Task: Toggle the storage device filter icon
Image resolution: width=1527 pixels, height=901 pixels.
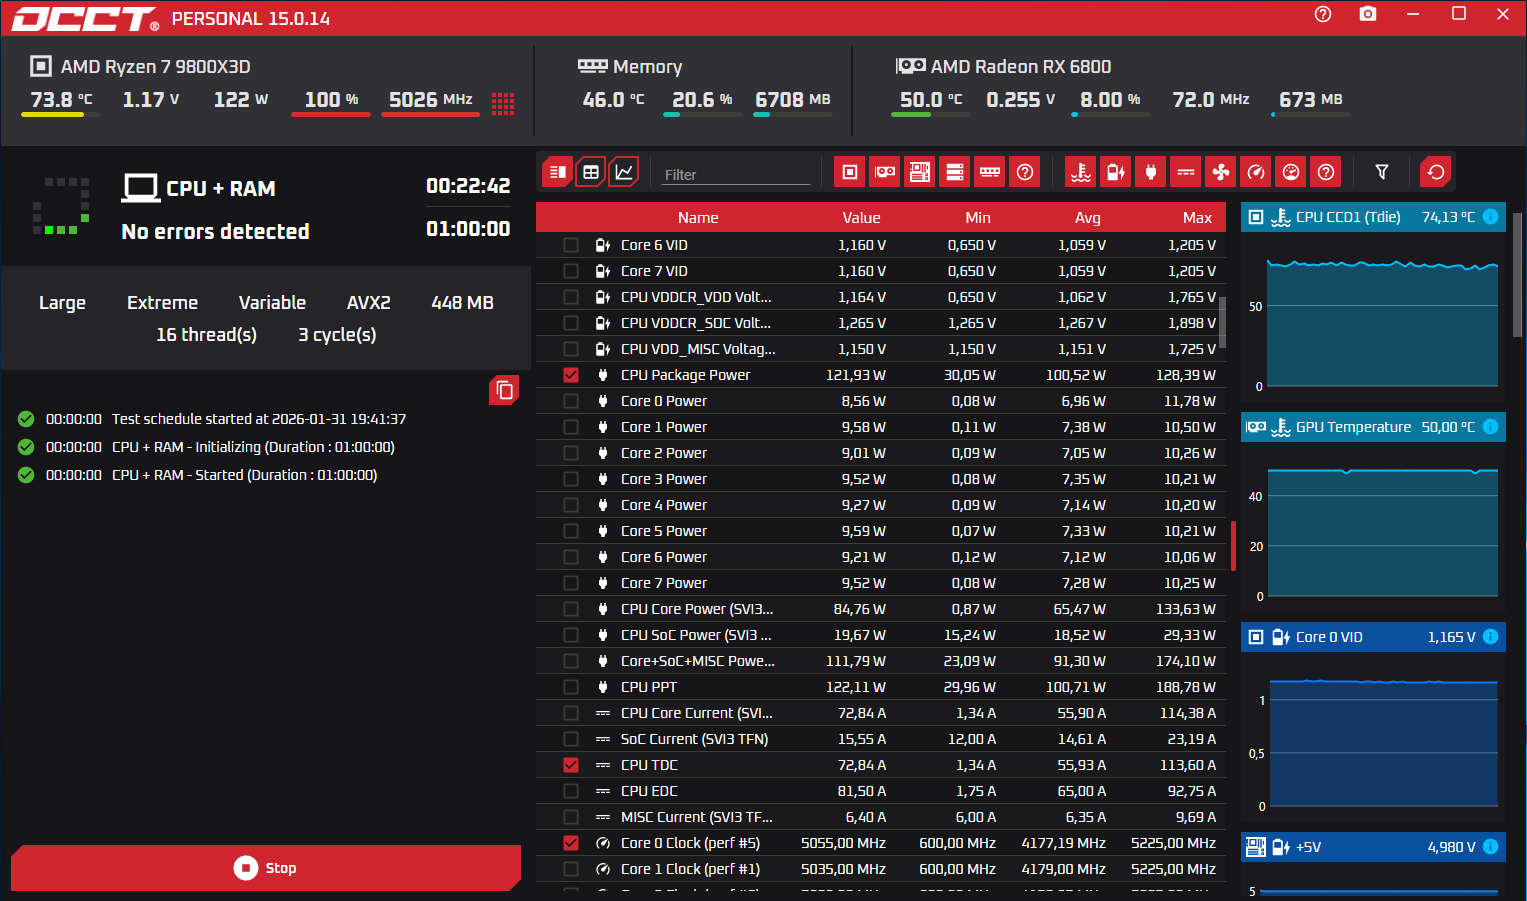Action: point(955,172)
